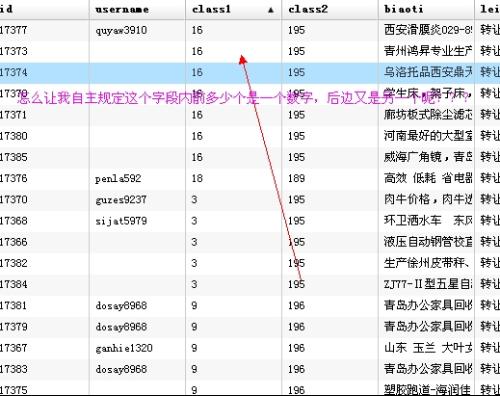The width and height of the screenshot is (500, 396).
Task: Click biaoti cell starting 环卫洒水车
Action: [x=428, y=221]
